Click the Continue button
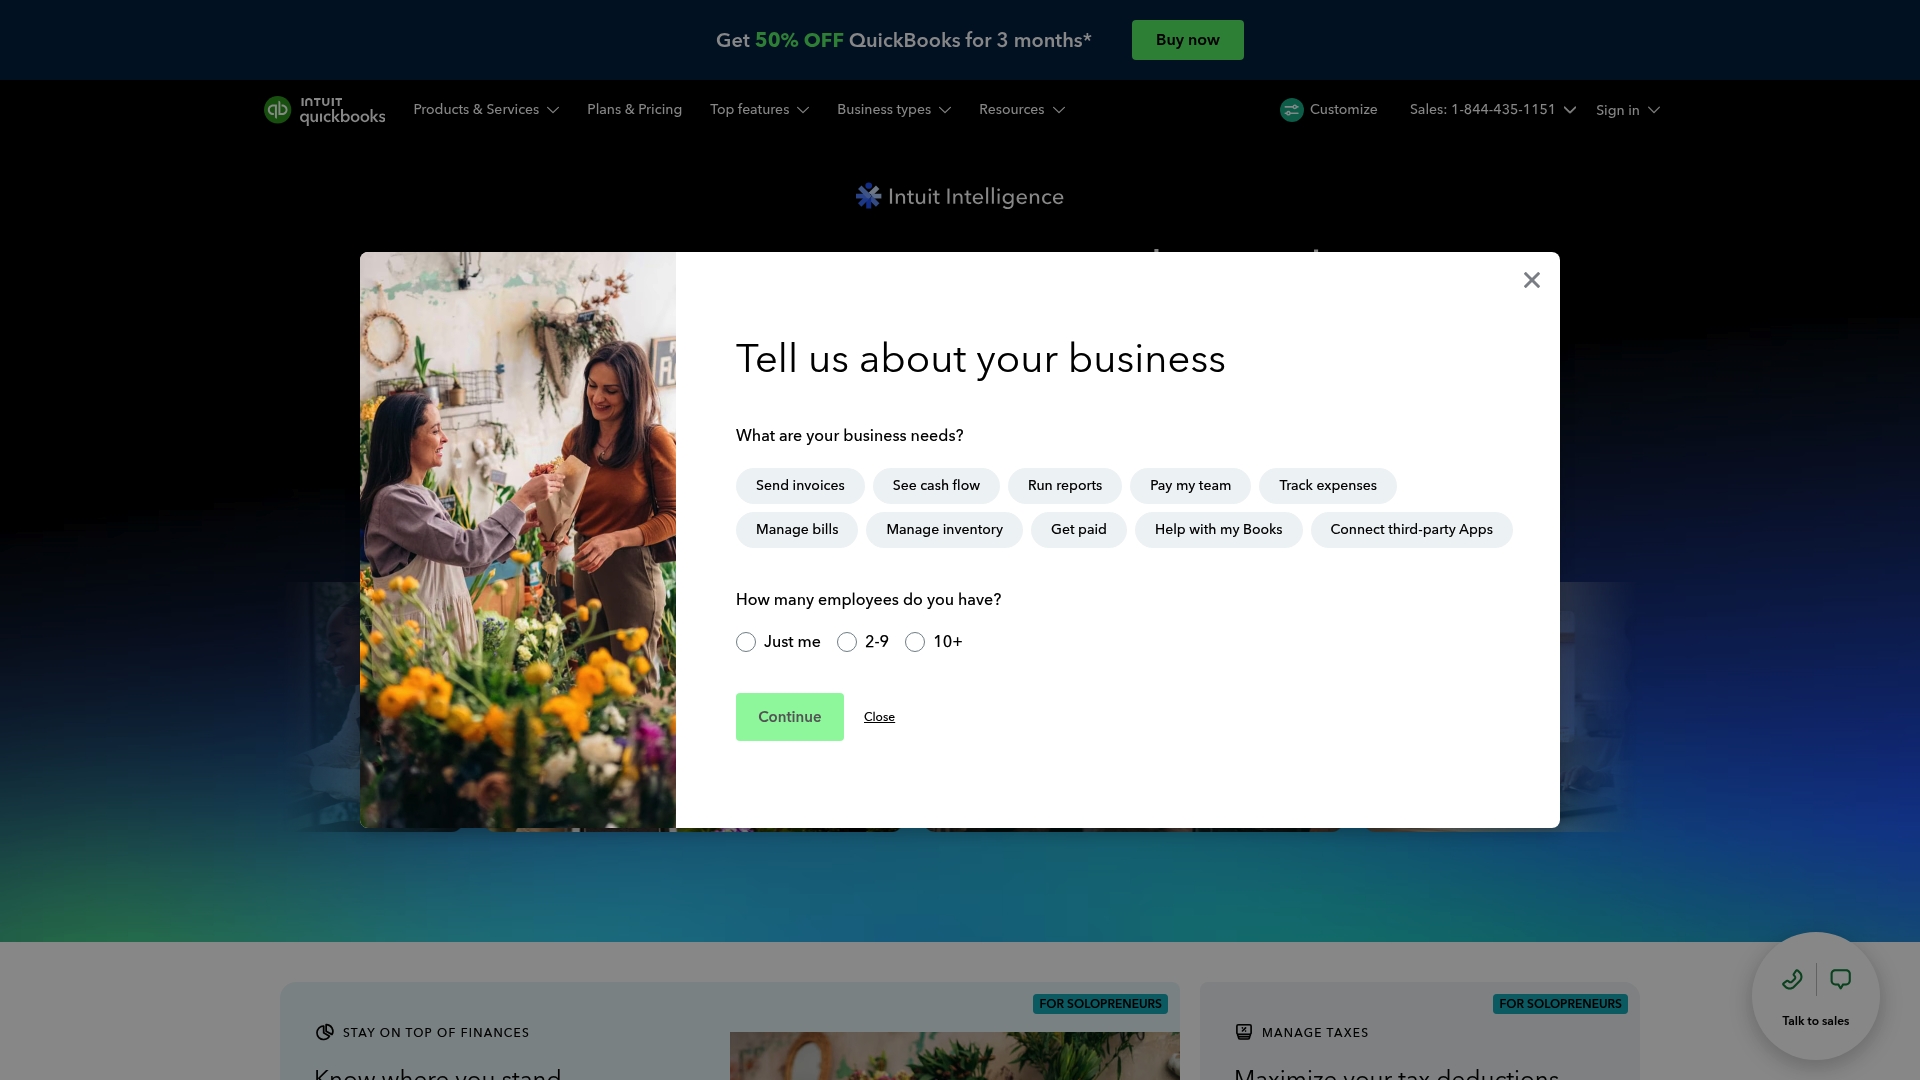The image size is (1920, 1080). click(790, 717)
